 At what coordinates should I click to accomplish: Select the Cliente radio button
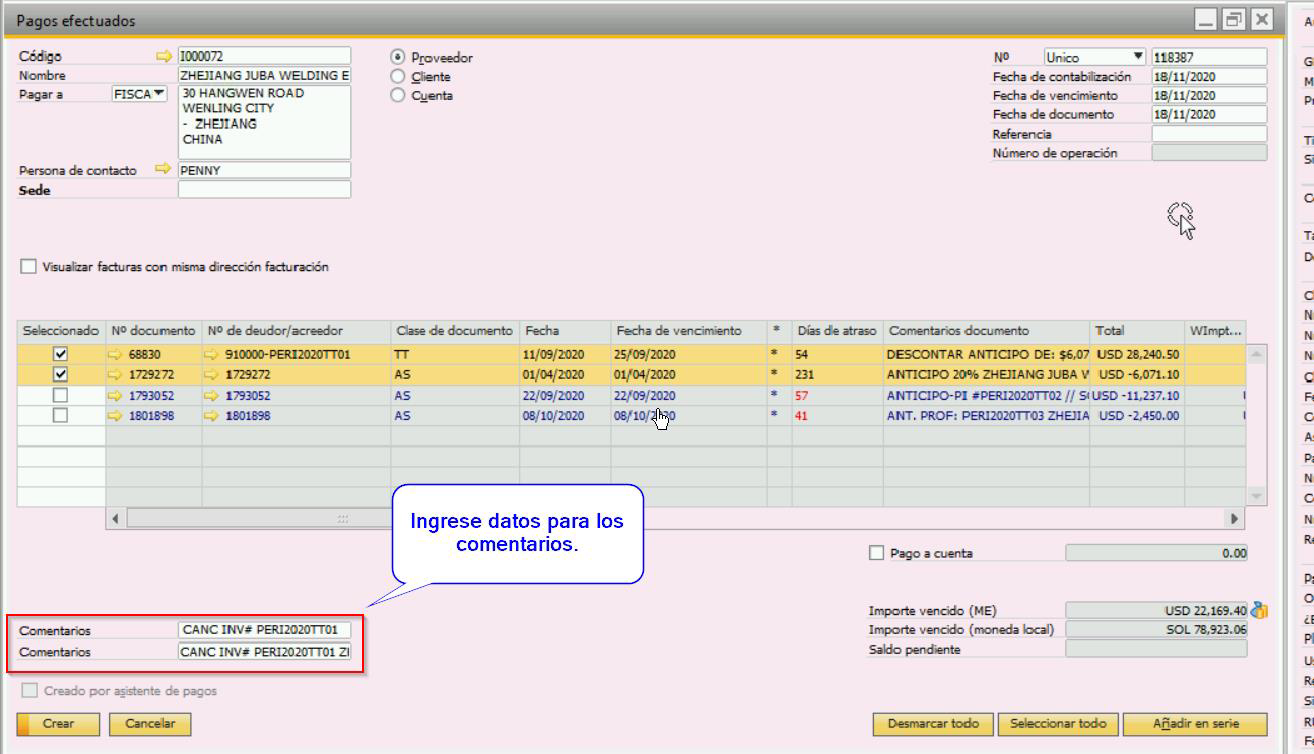click(398, 77)
